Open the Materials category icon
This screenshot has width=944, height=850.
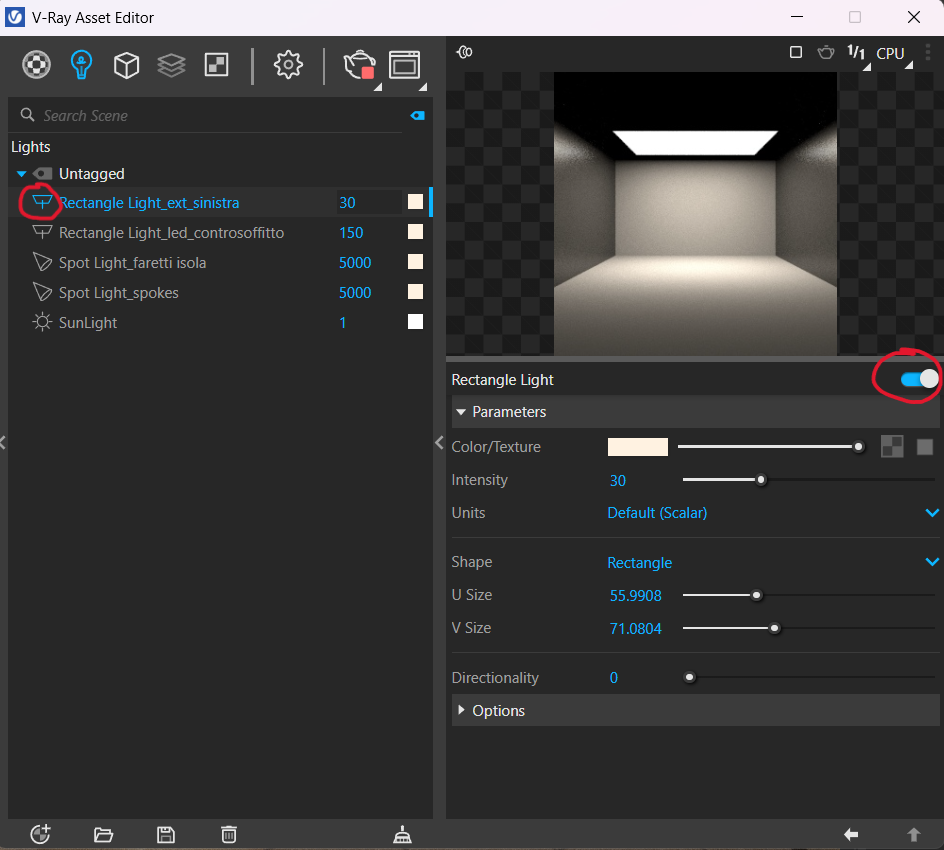[36, 64]
